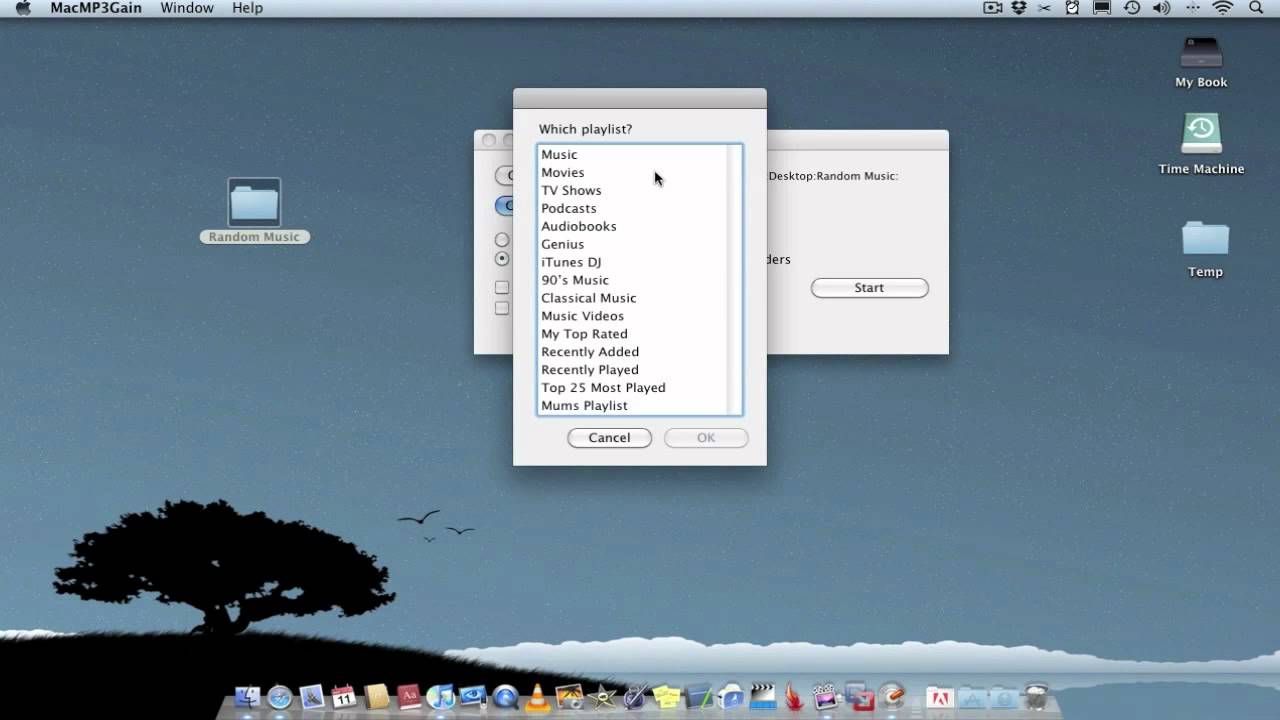This screenshot has width=1280, height=720.
Task: Open iPhoto icon in the Dock
Action: (569, 697)
